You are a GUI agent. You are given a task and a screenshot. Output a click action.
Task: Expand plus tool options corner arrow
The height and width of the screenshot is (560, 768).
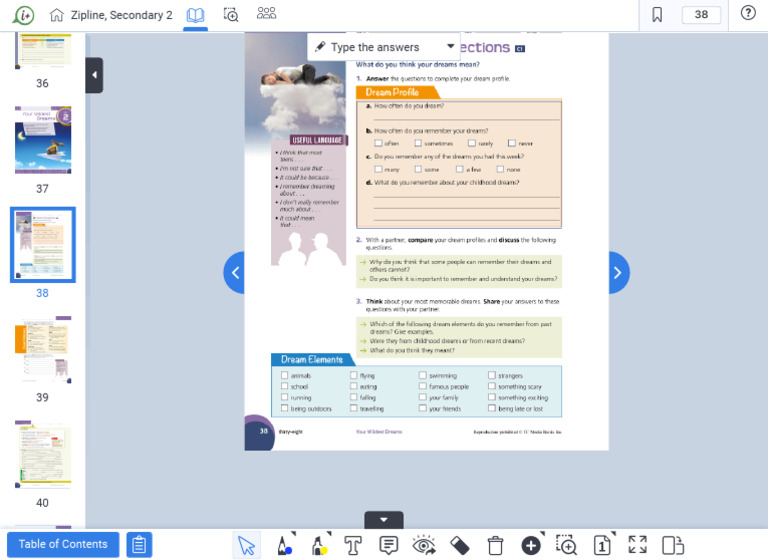coord(542,534)
